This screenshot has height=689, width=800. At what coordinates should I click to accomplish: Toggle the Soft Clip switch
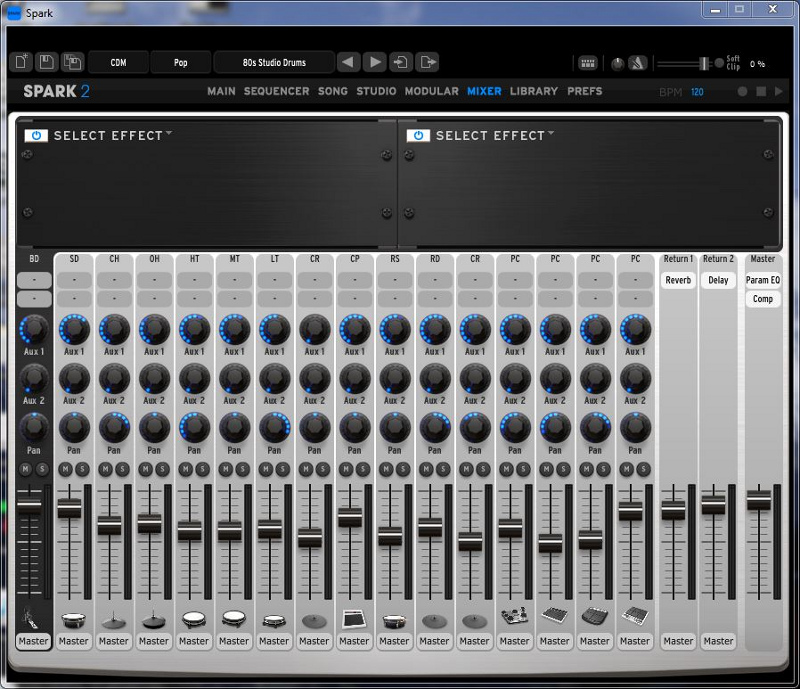pyautogui.click(x=719, y=63)
